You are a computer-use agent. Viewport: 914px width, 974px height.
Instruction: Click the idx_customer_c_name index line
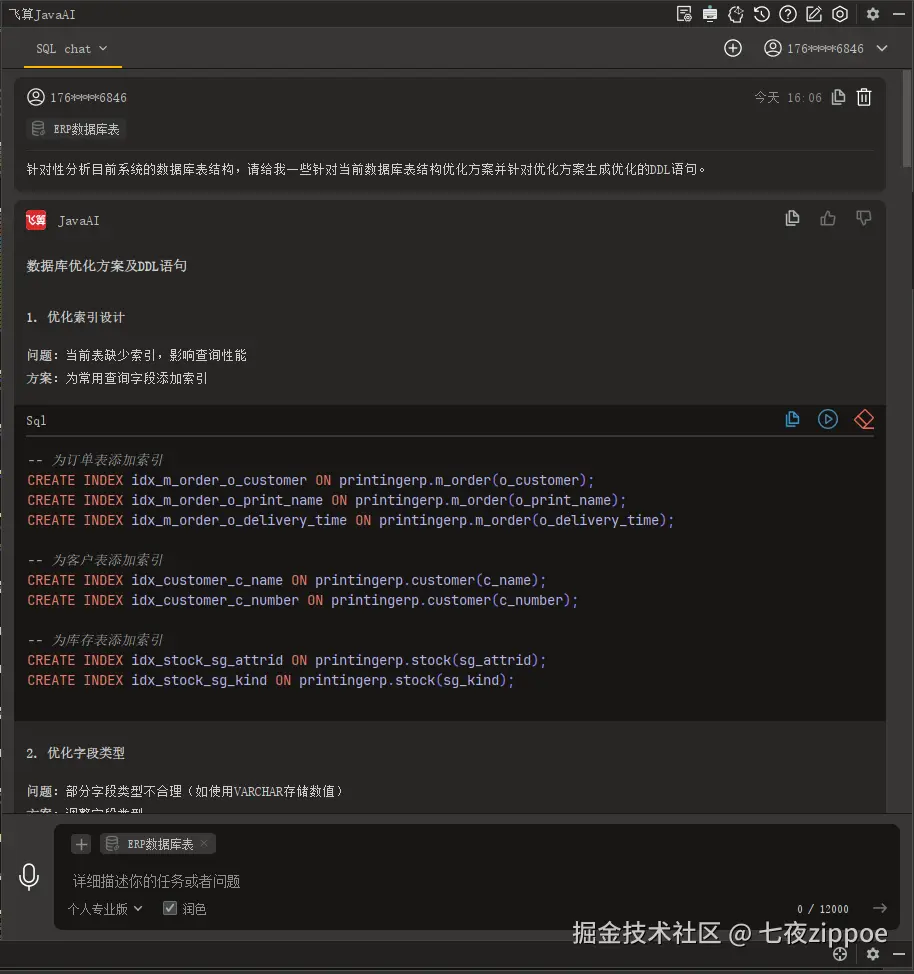[x=286, y=580]
